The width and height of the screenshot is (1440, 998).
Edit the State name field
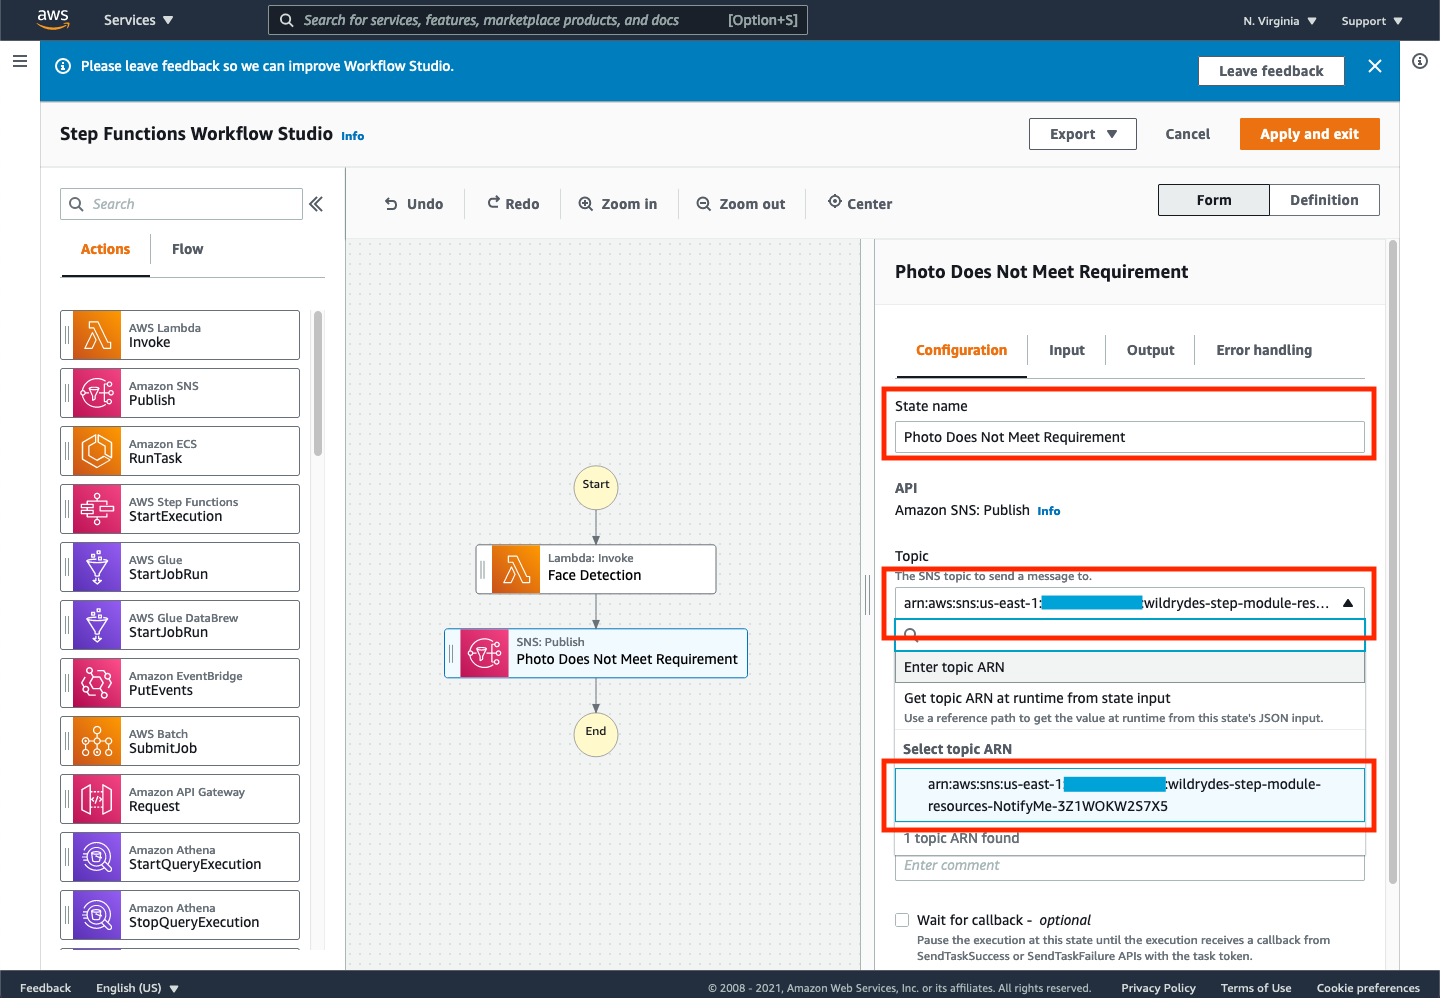(x=1130, y=437)
